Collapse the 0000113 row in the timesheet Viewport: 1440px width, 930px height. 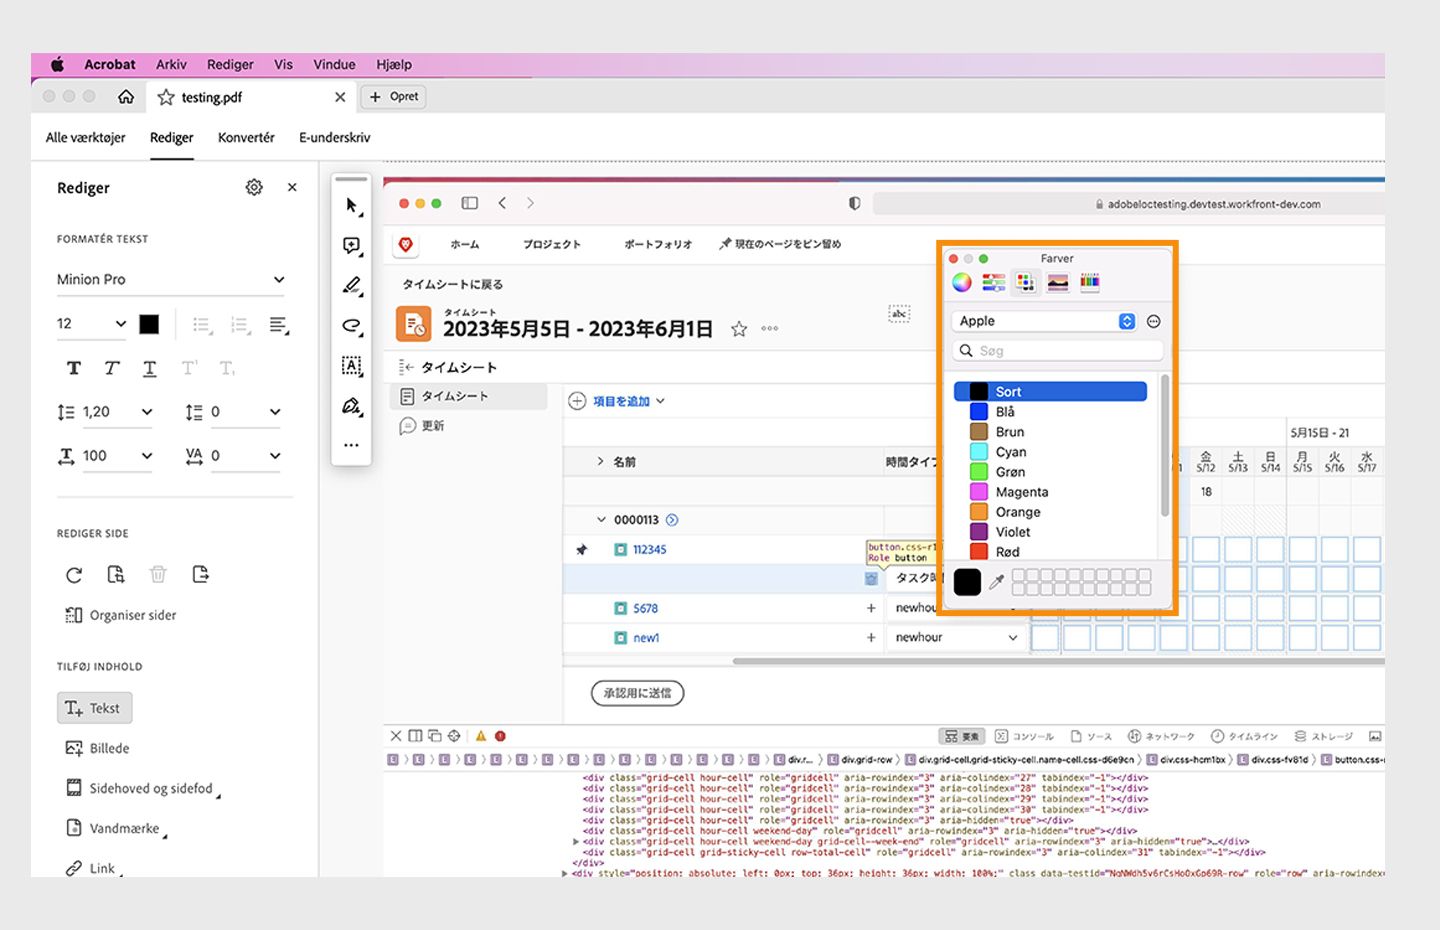[602, 519]
